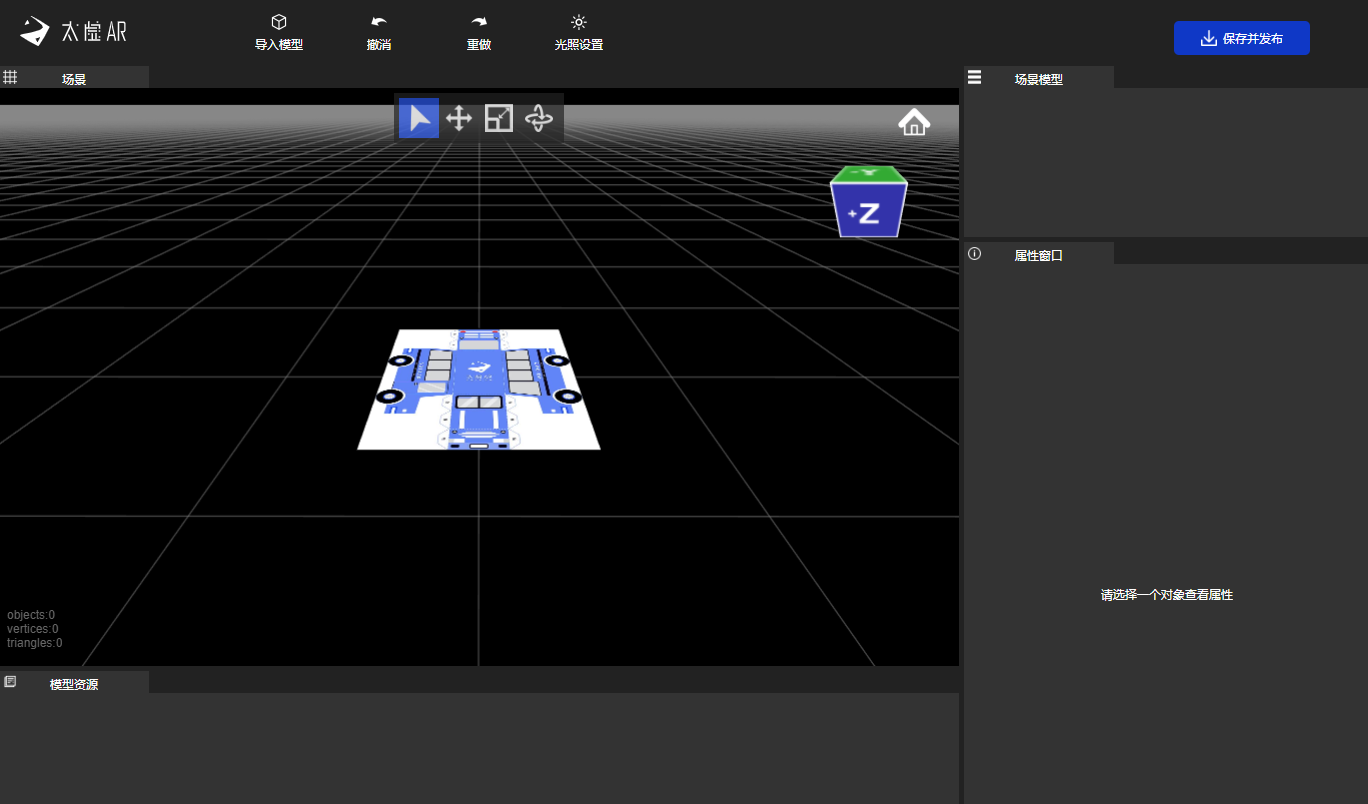Click the 请选择一个对象查看属性 placeholder text
Screen dimensions: 1368x804
pos(1166,595)
